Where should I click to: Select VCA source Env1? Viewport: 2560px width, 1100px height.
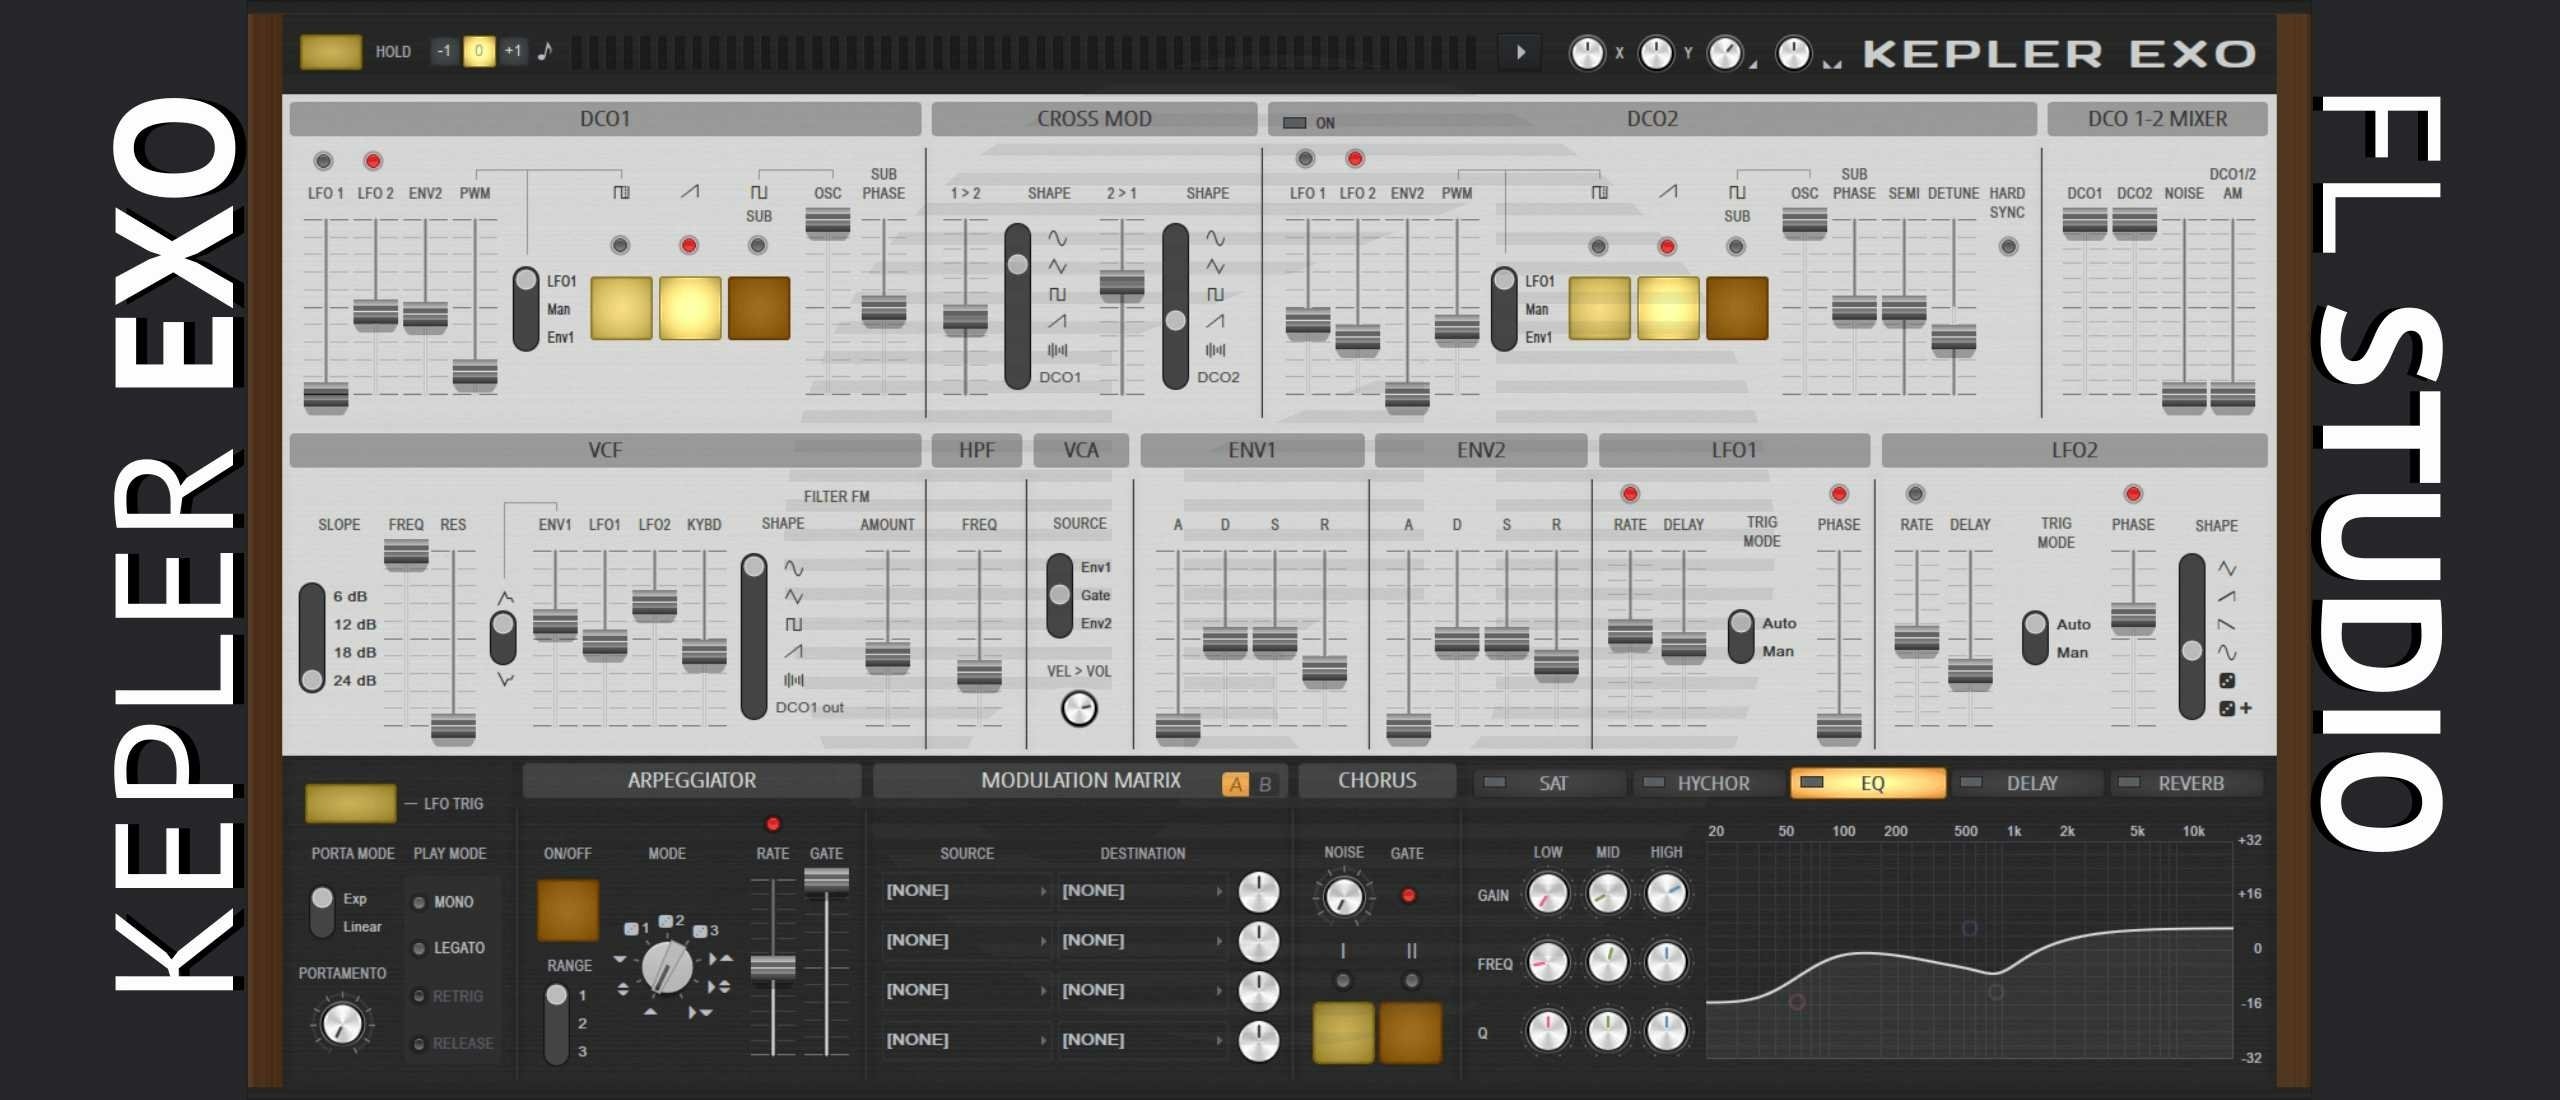click(x=1095, y=567)
